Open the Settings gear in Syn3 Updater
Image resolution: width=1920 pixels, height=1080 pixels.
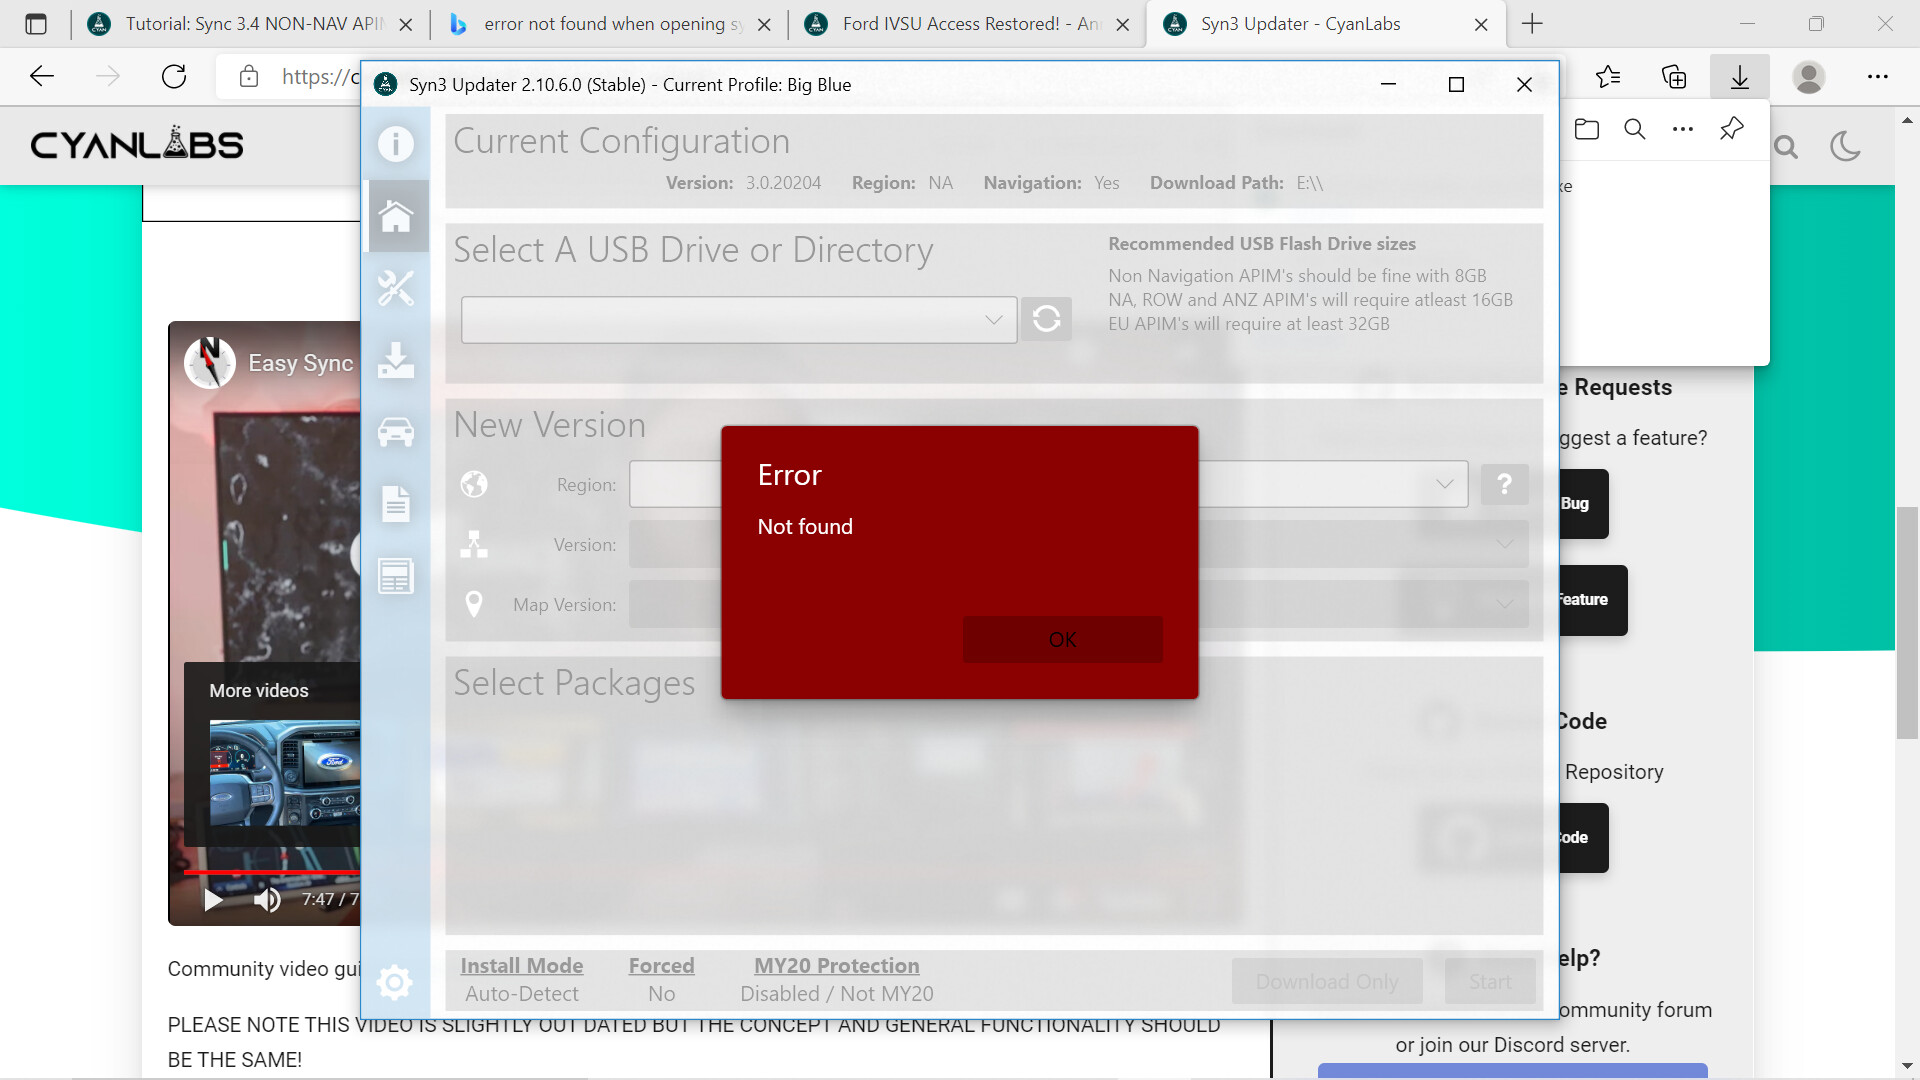pyautogui.click(x=395, y=982)
